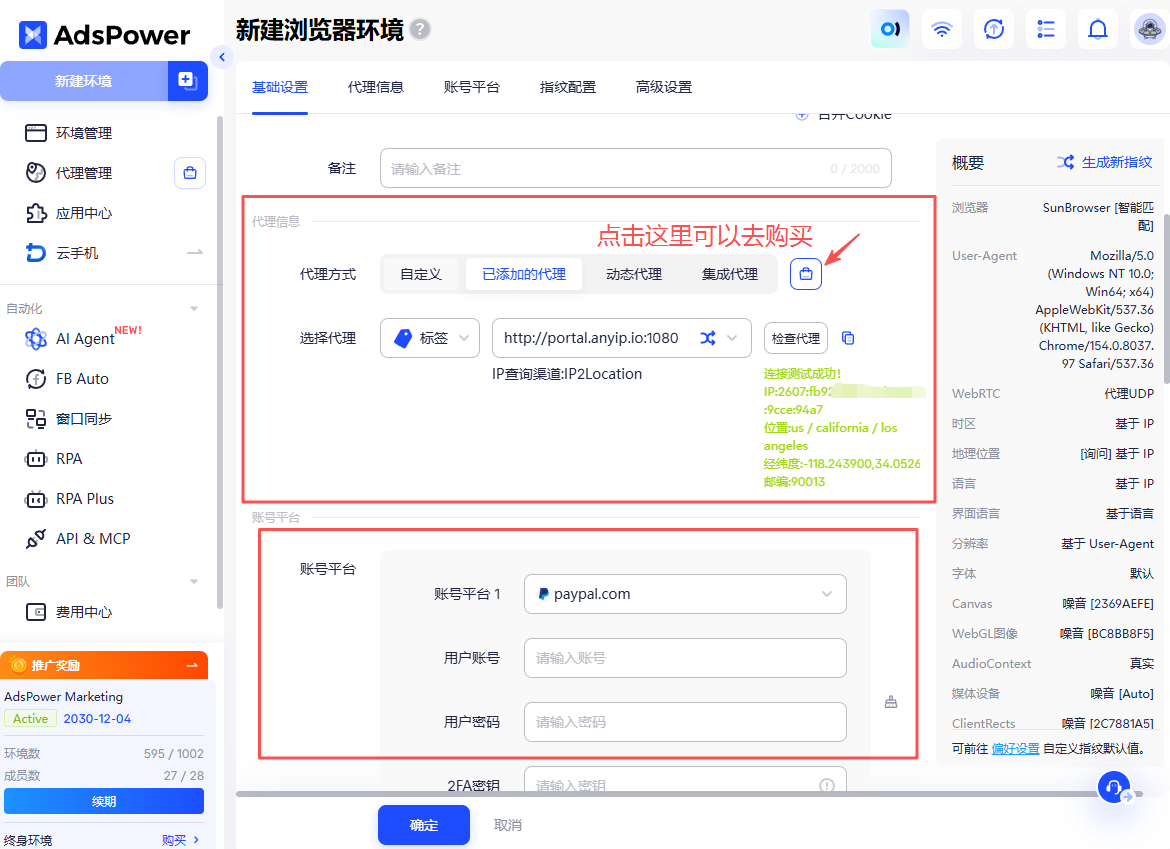Switch to the 高级设置 tab

click(663, 87)
